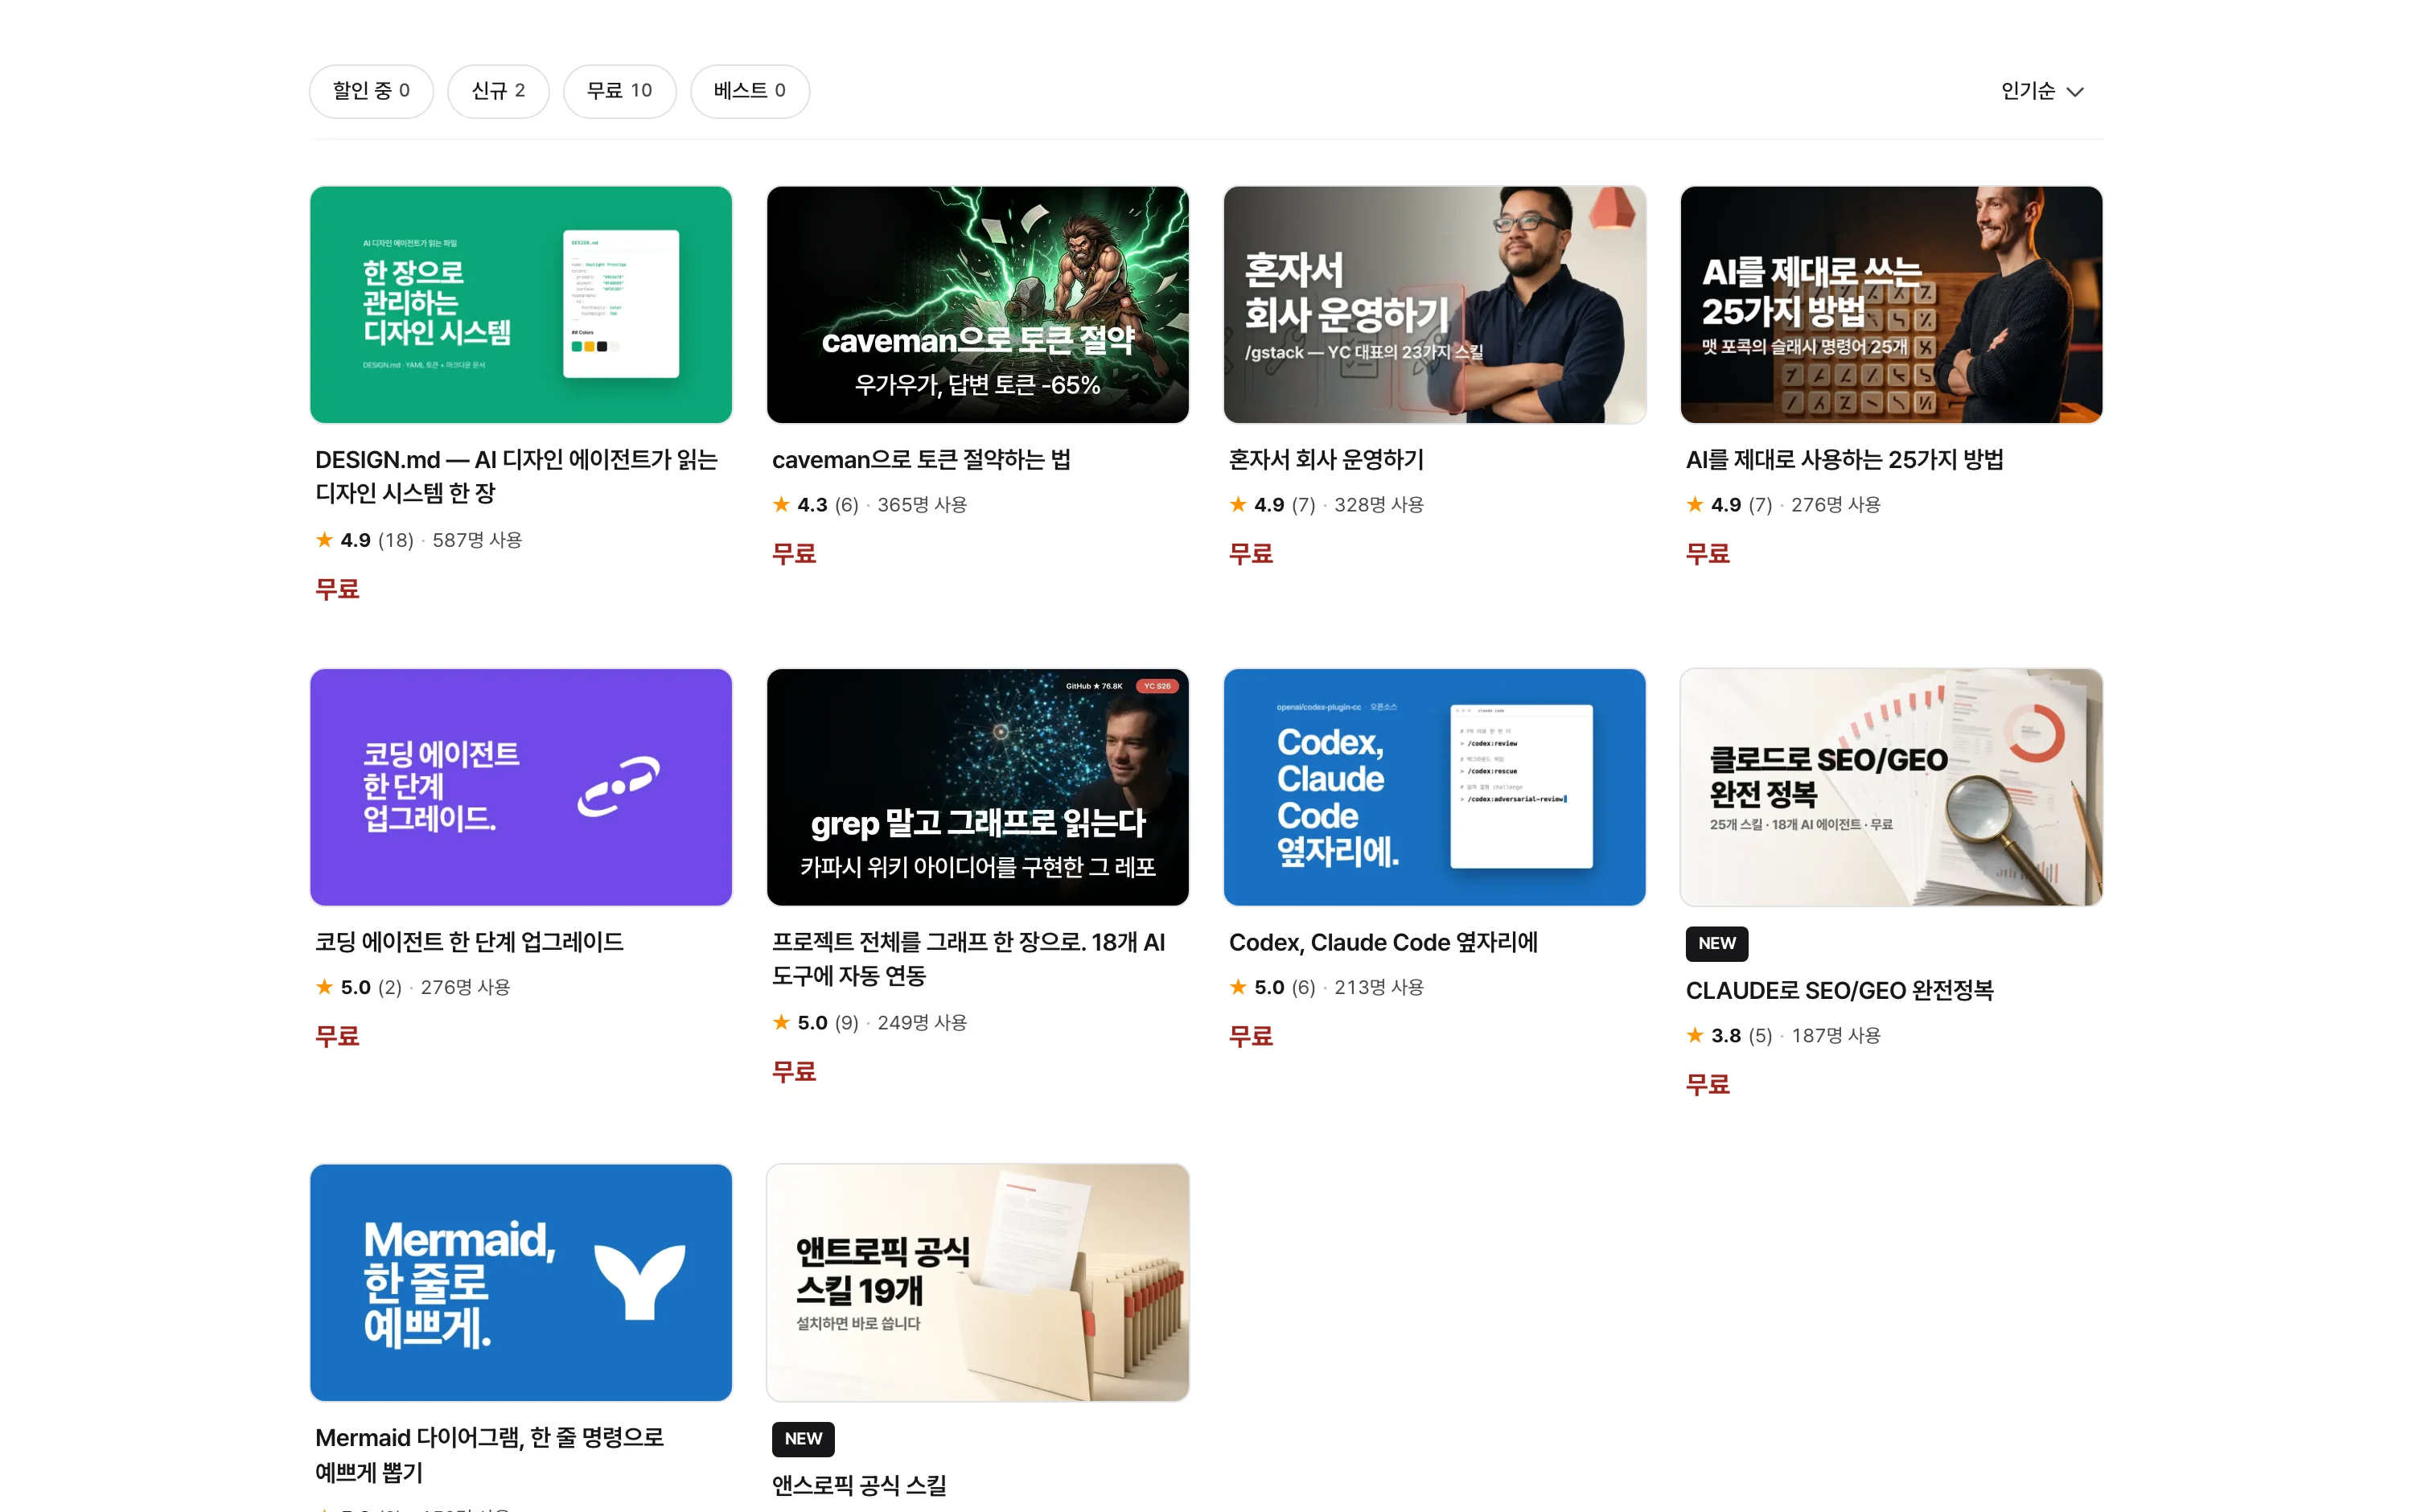The height and width of the screenshot is (1512, 2413).
Task: Click the 무료 price under 혼자서 회사 운영하기
Action: point(1251,554)
